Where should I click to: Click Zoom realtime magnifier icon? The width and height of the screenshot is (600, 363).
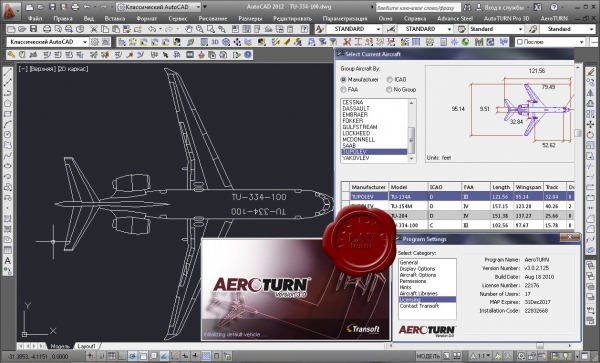pos(199,29)
